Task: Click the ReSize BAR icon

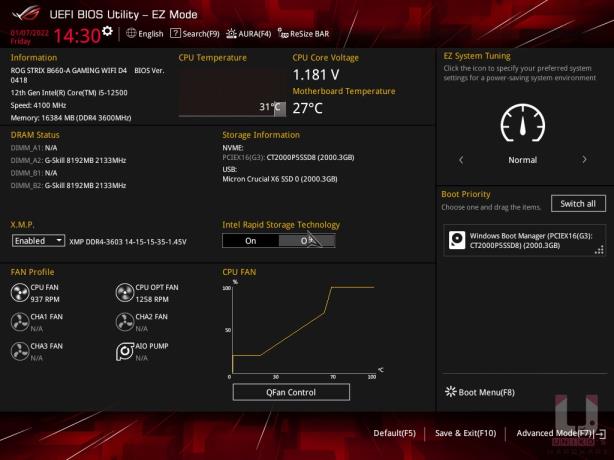Action: (x=283, y=34)
